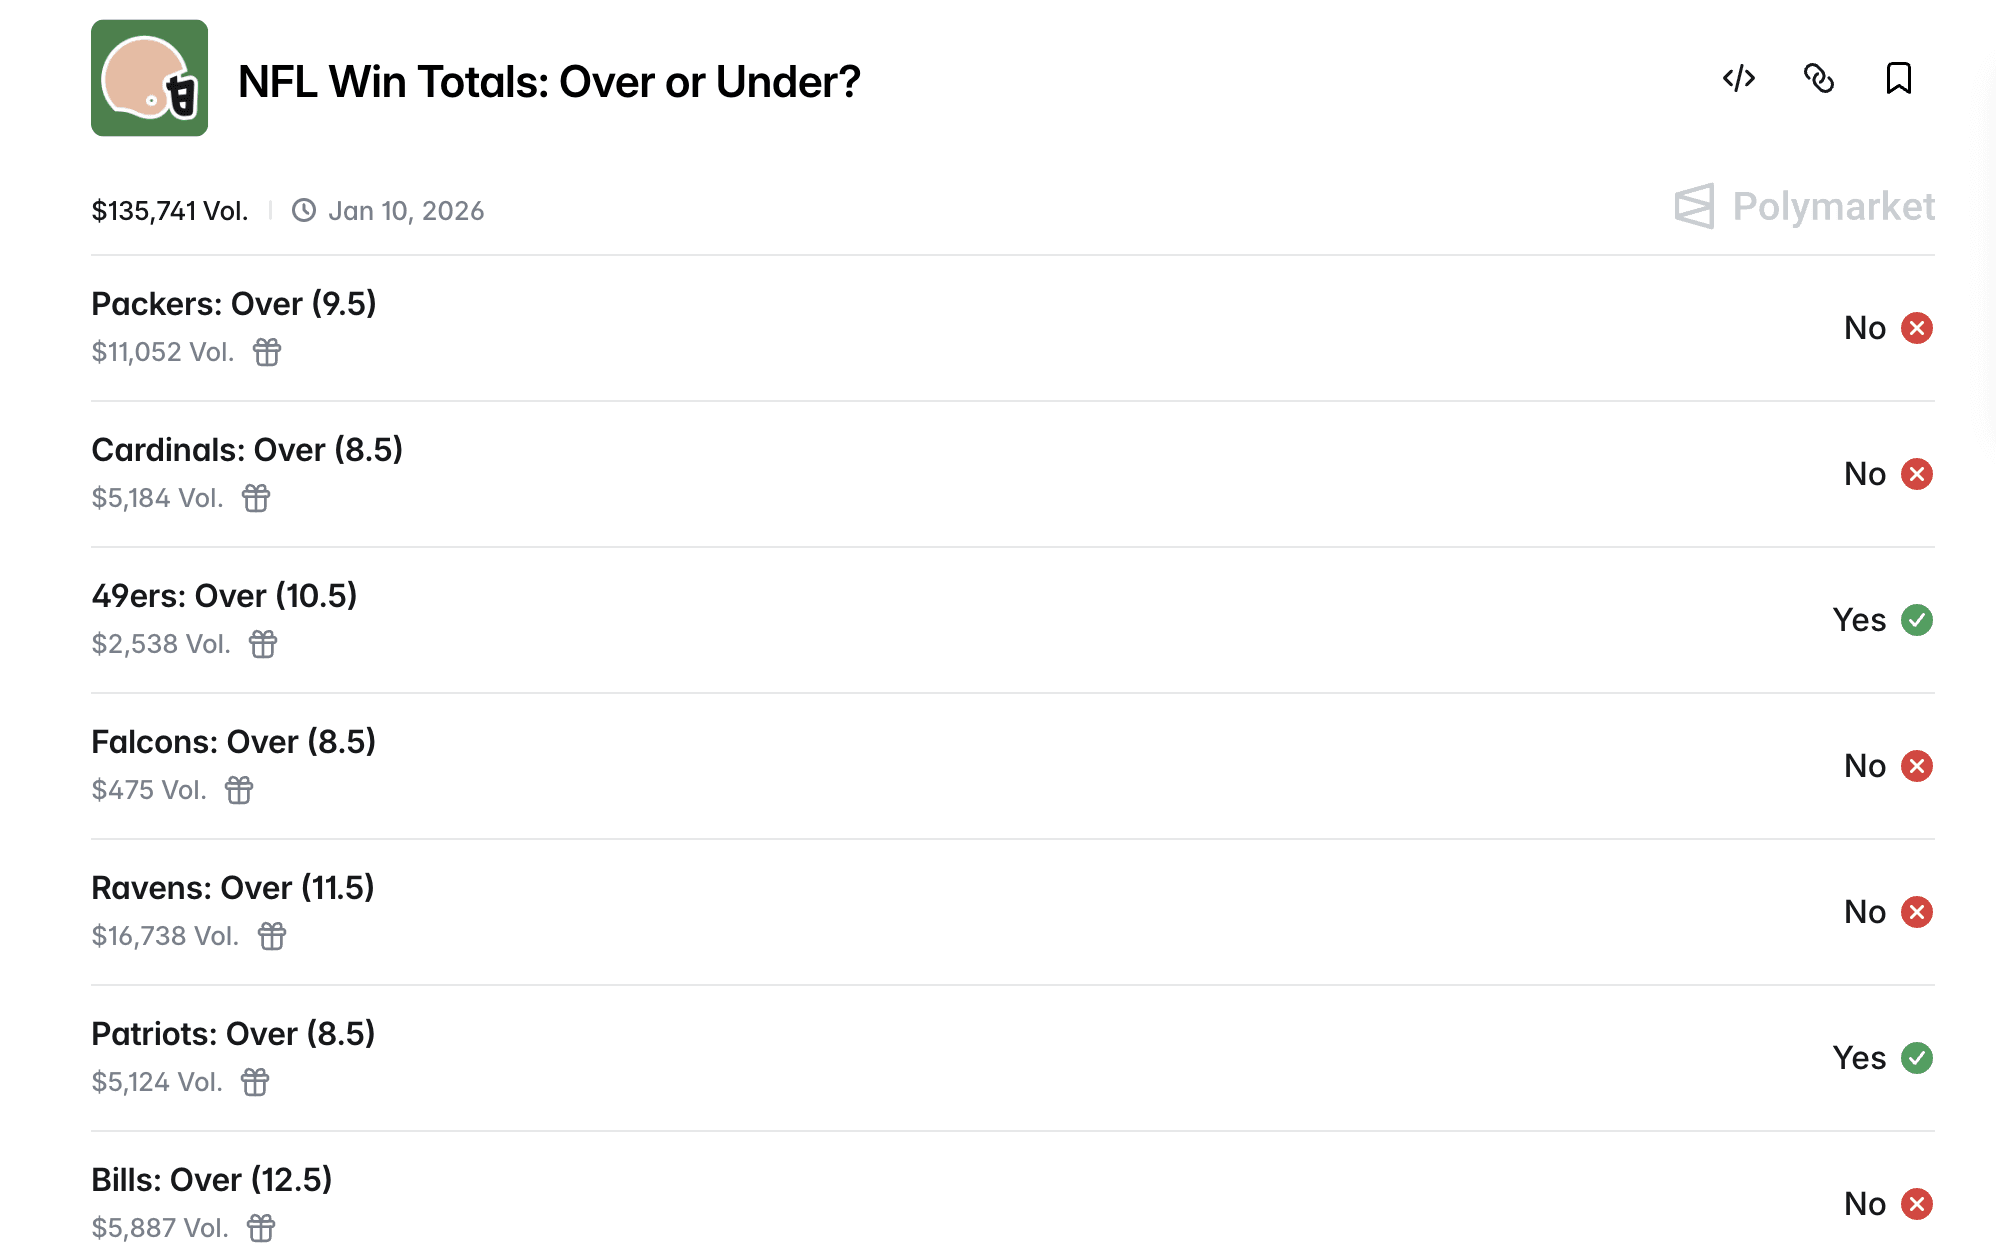Click the green Yes result icon for Patriots
Screen dimensions: 1996x1250
[x=1916, y=1058]
